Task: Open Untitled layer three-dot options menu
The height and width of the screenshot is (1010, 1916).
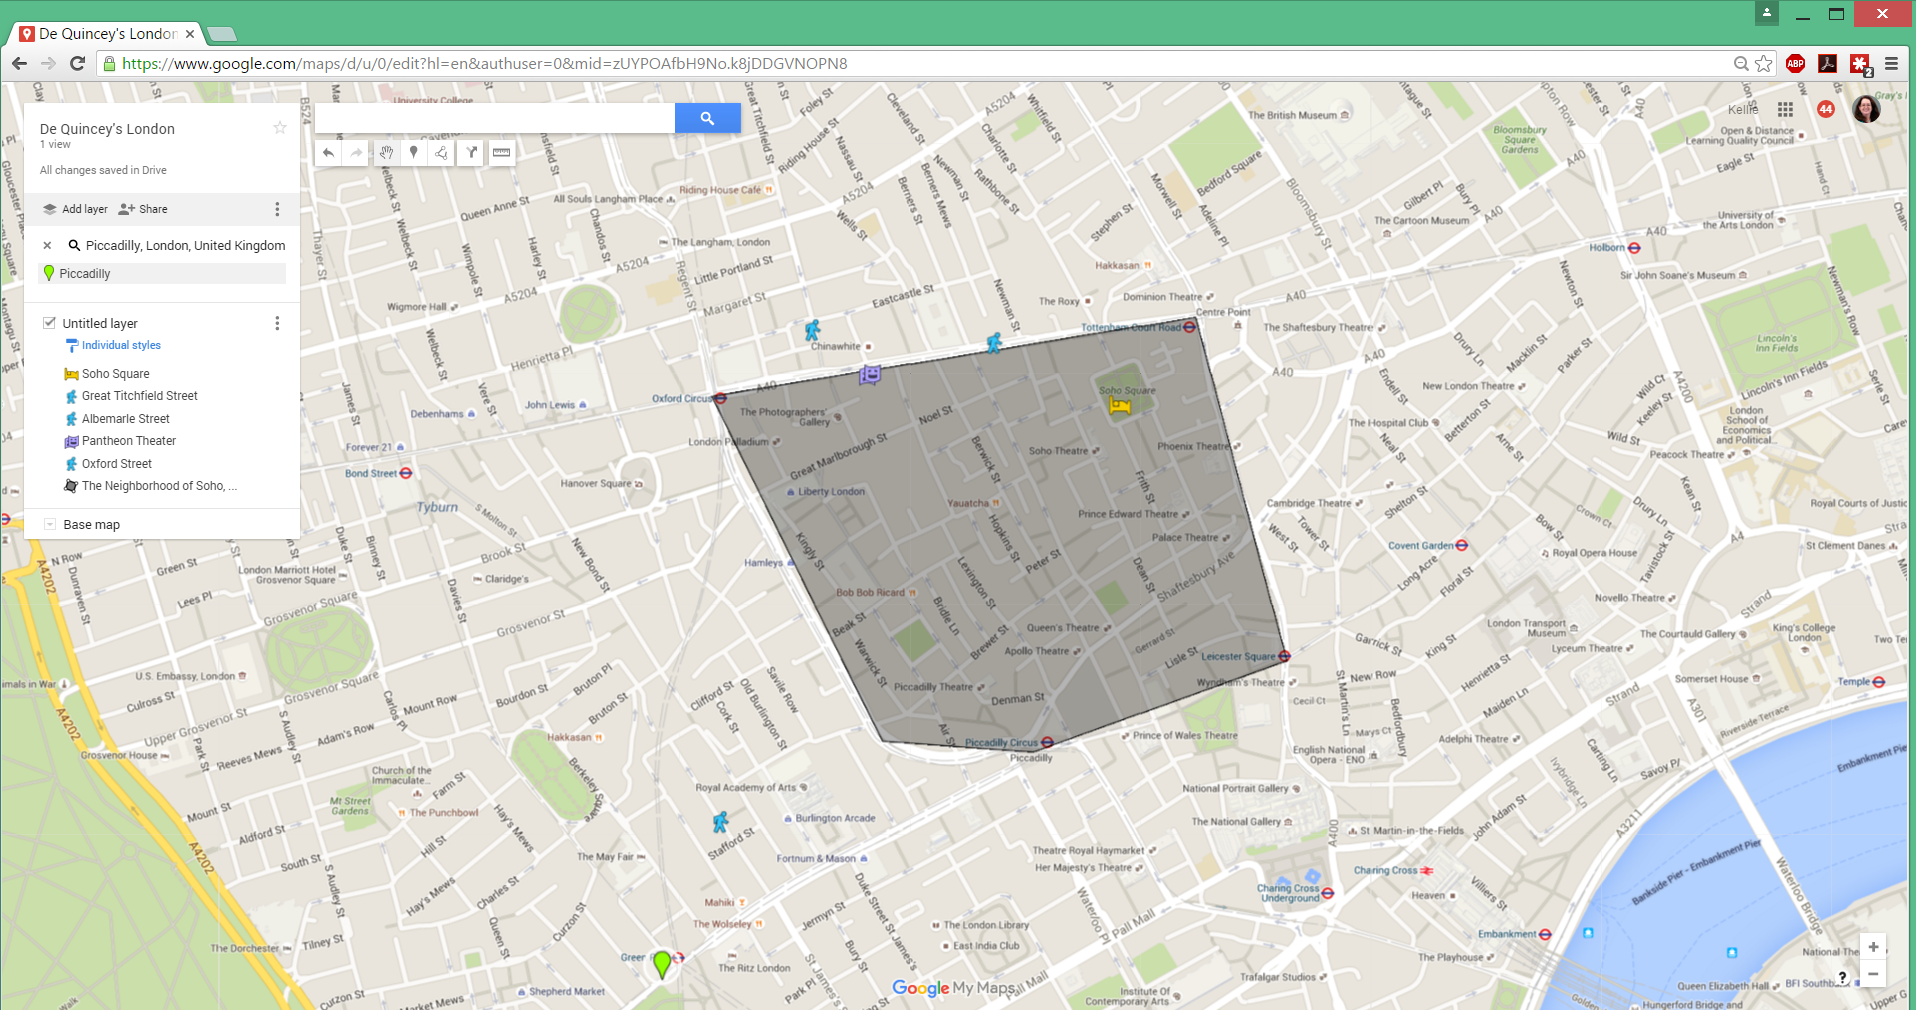Action: (x=277, y=323)
